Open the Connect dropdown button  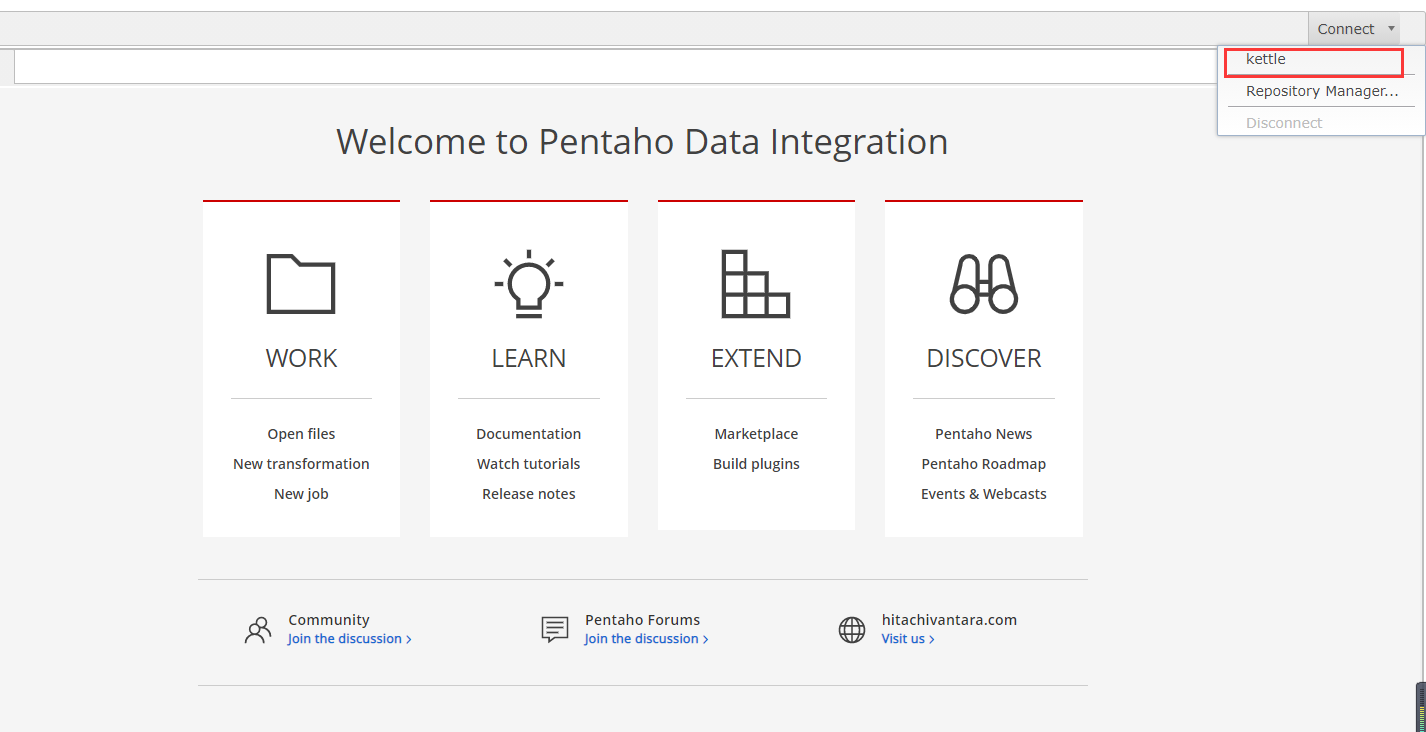click(x=1354, y=29)
